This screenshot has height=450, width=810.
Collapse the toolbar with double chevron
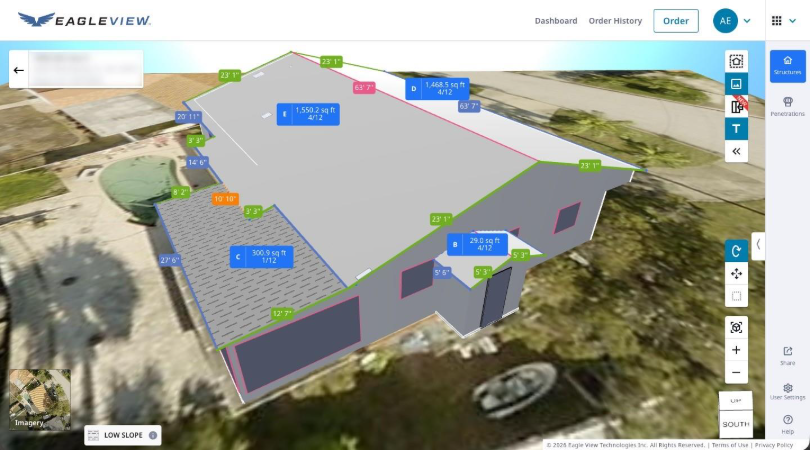736,151
